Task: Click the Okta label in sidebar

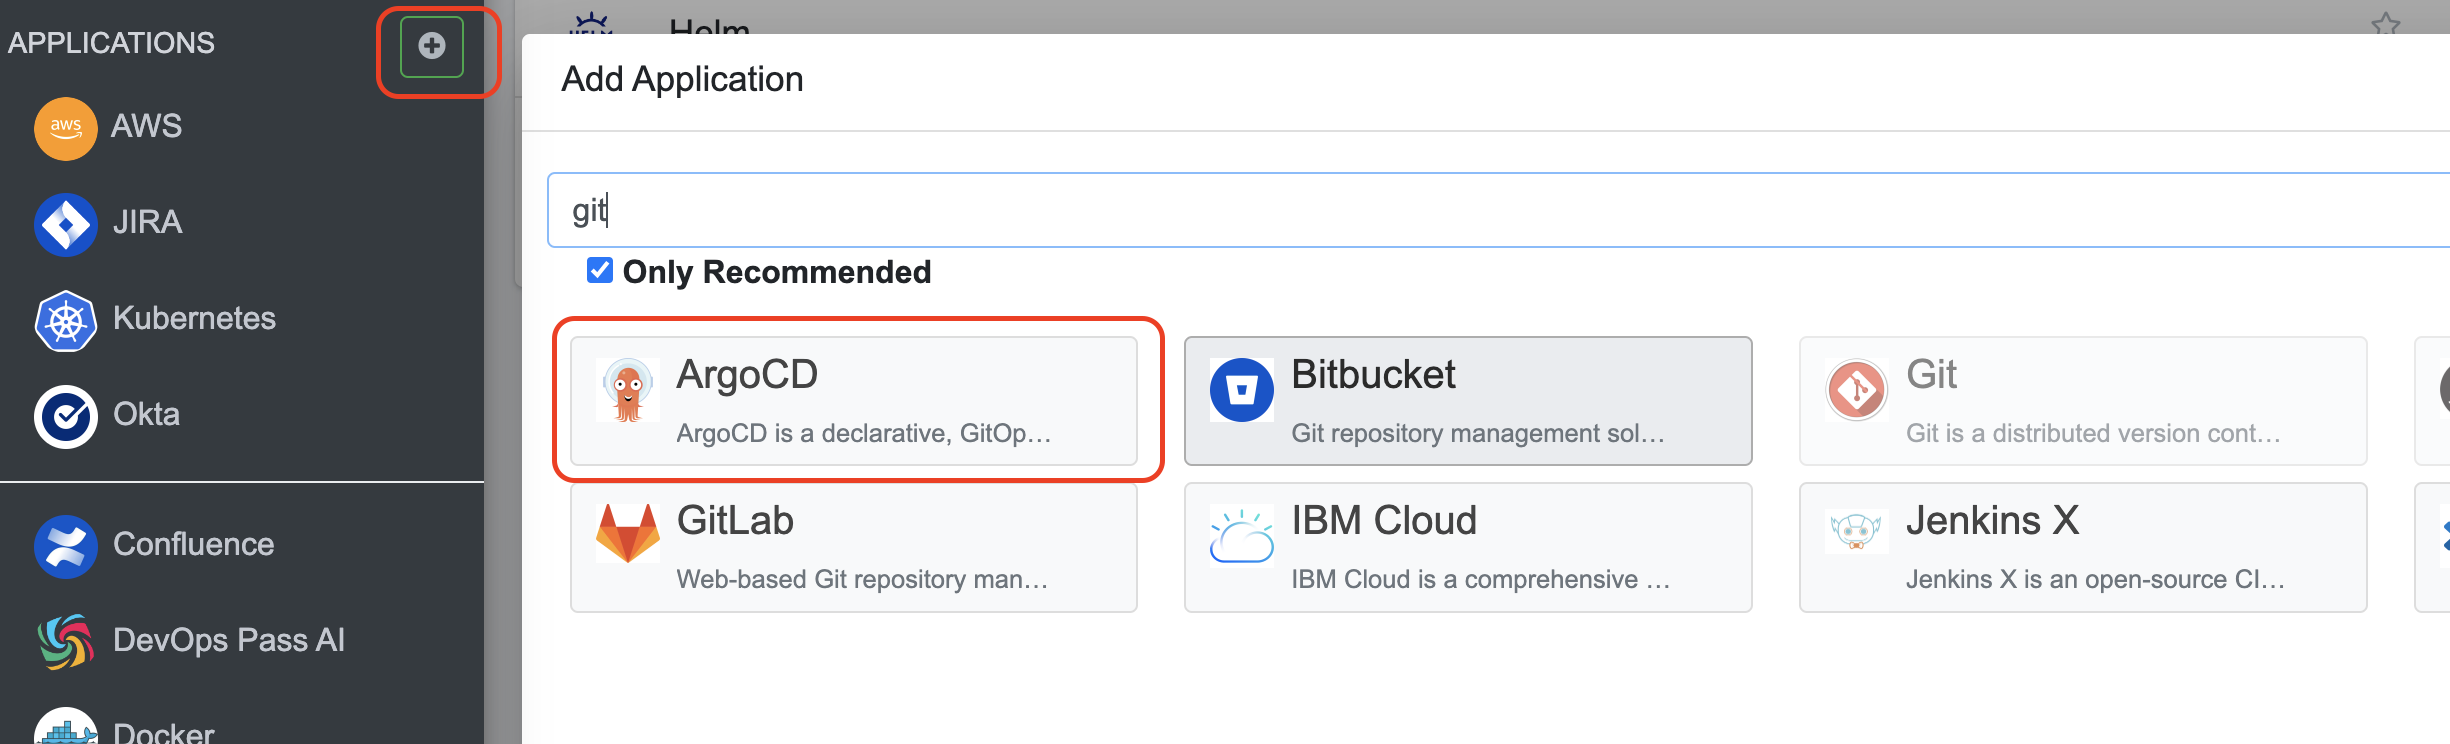Action: click(146, 414)
